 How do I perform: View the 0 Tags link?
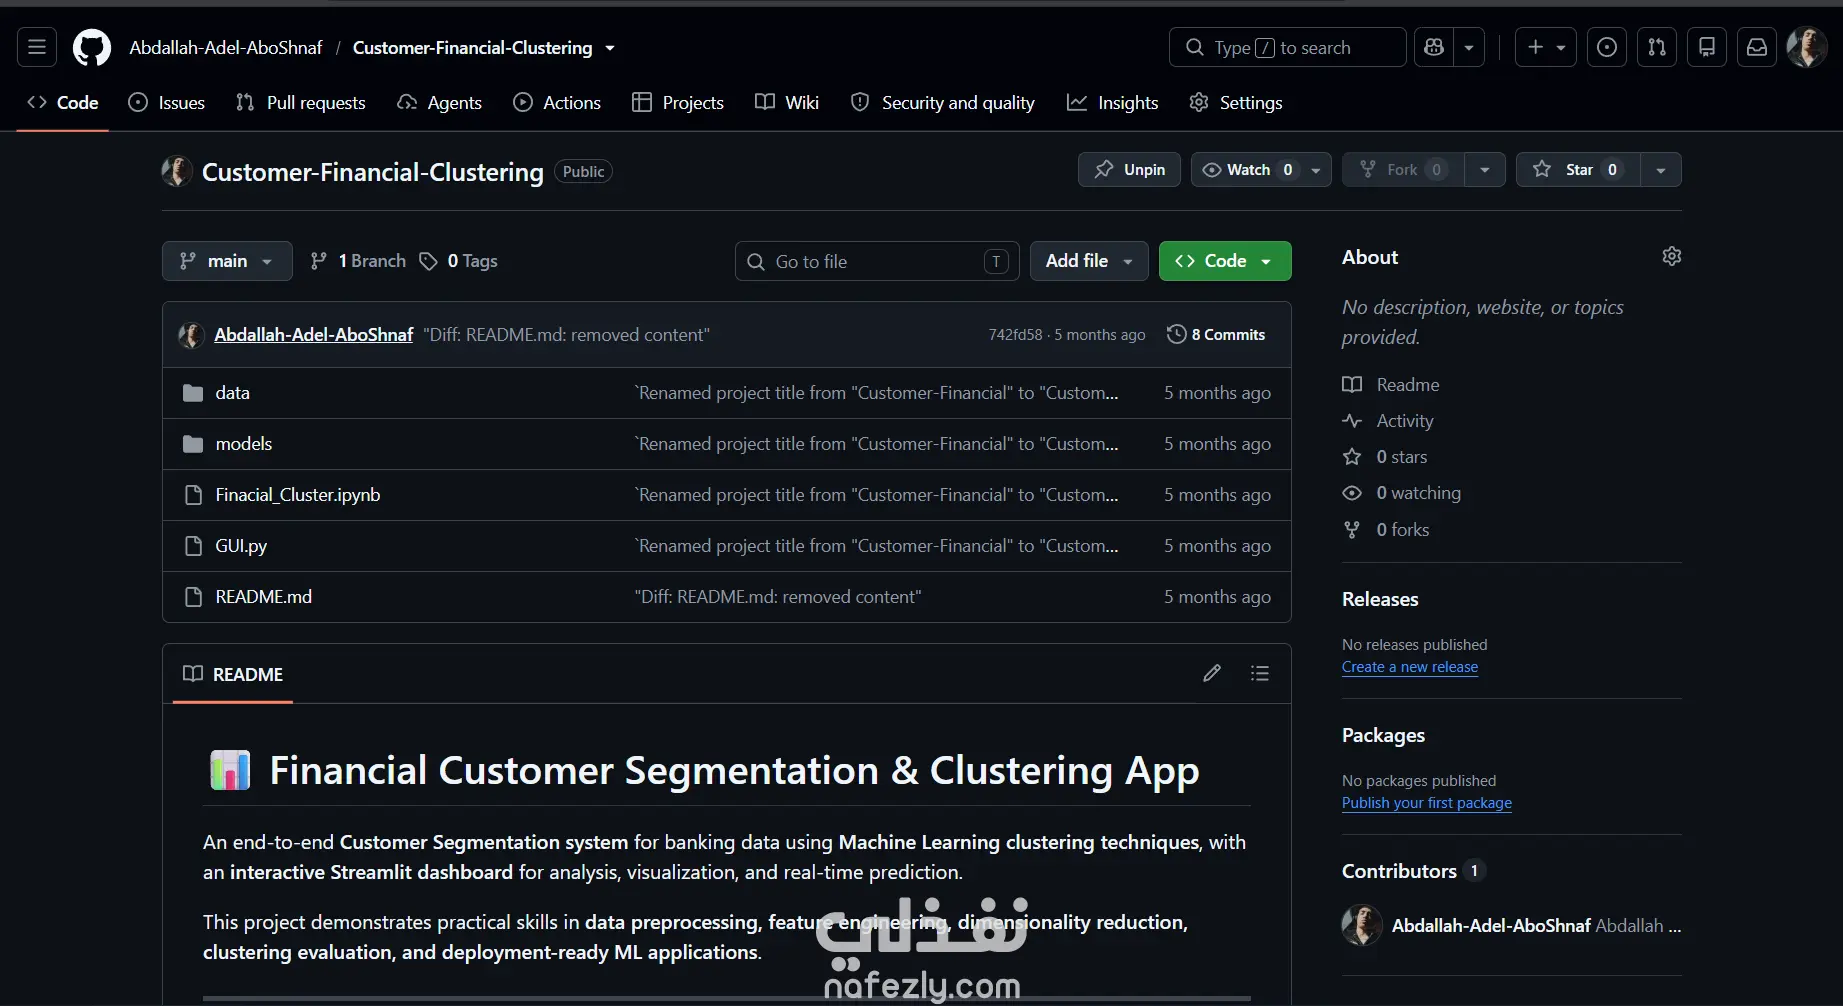pyautogui.click(x=458, y=261)
